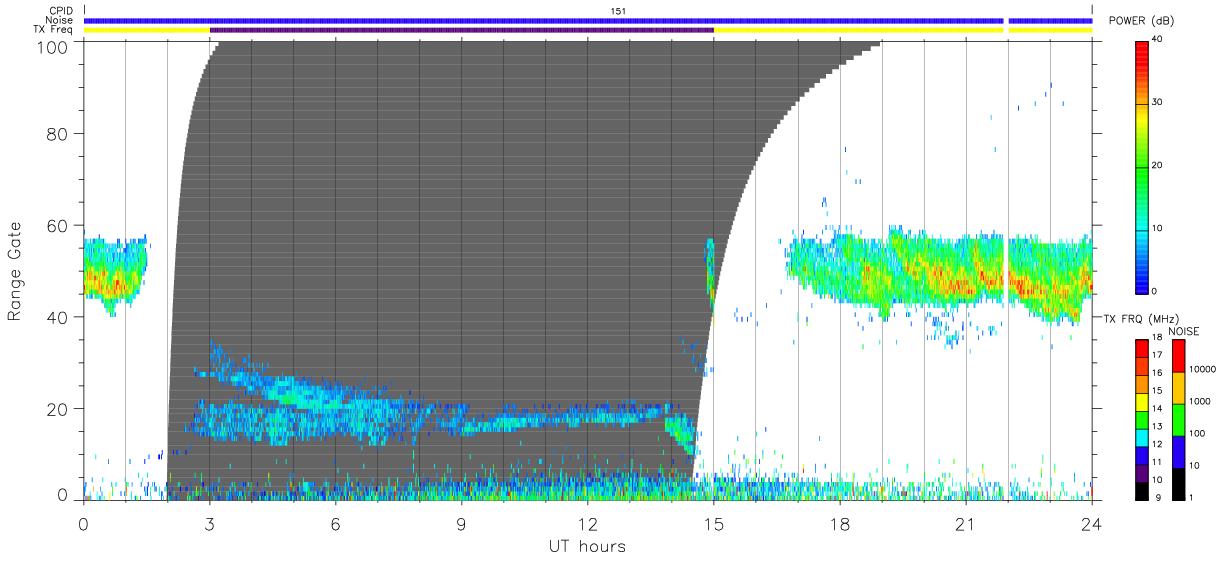
Task: Click power colorbar label '20'
Action: [1159, 165]
